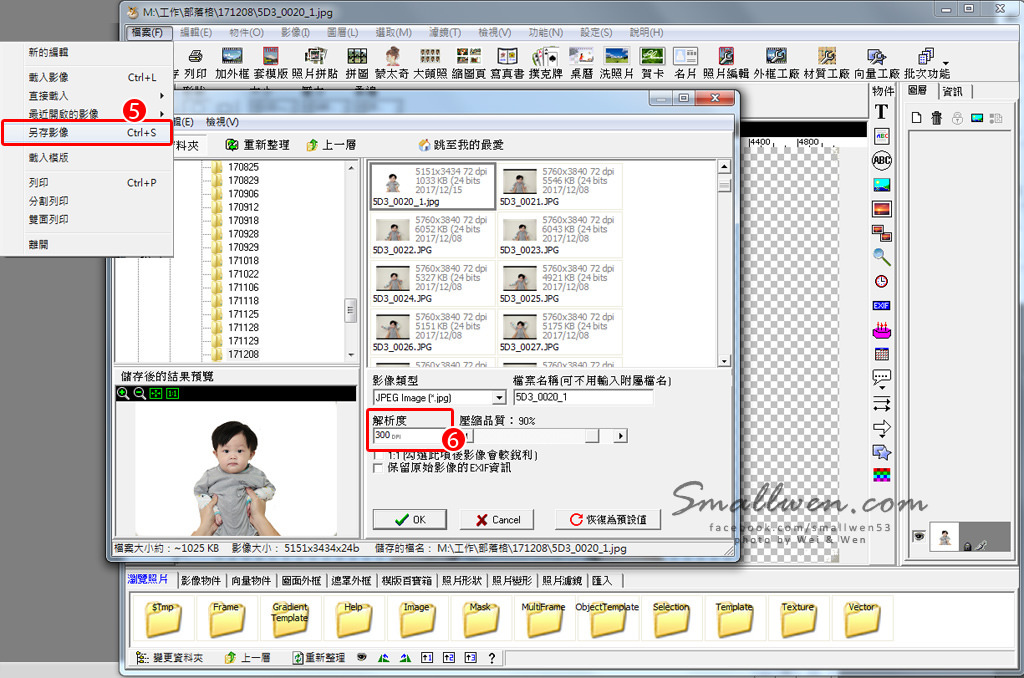Select the 5D3_0021.JPG thumbnail

560,186
